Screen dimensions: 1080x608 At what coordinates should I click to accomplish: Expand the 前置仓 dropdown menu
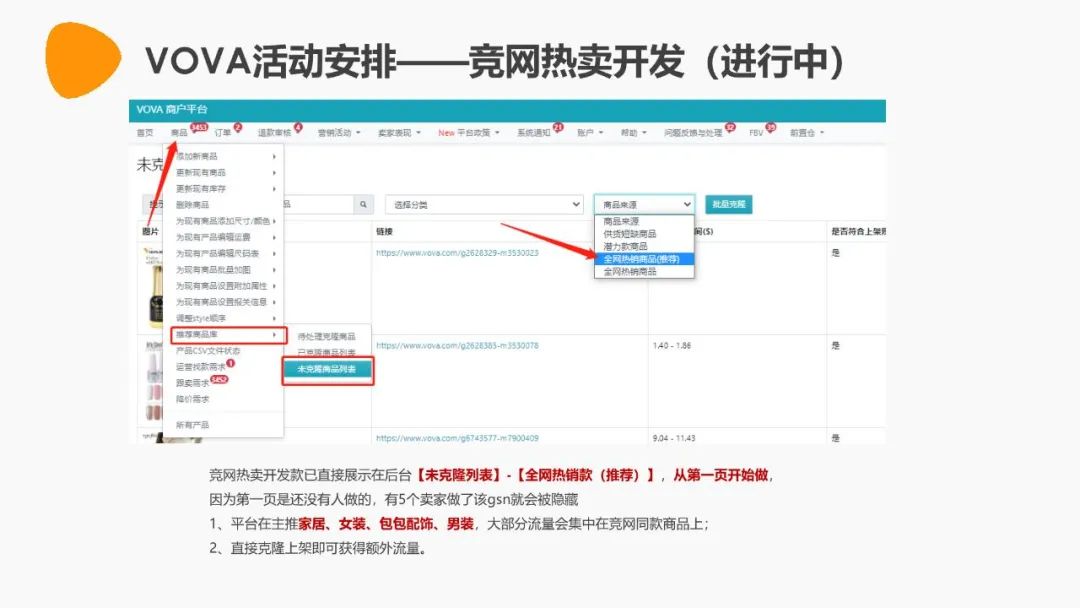[x=807, y=133]
